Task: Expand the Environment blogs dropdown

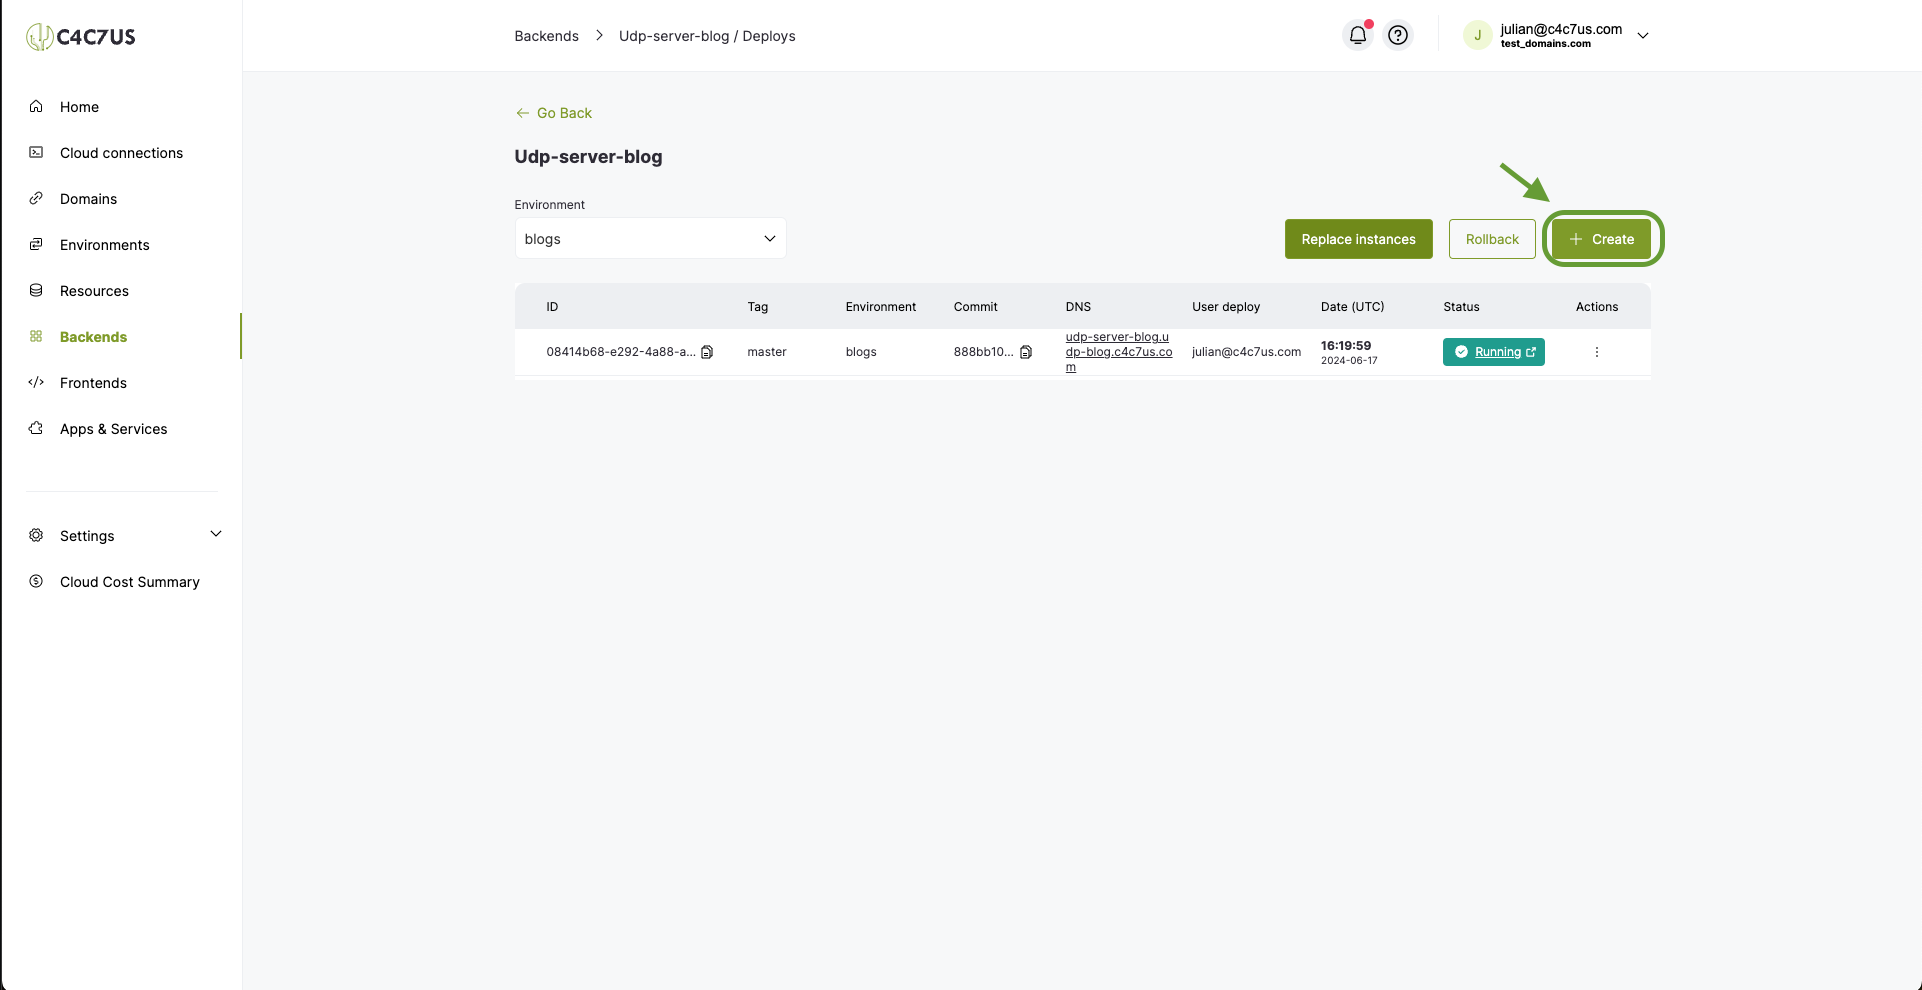Action: [x=650, y=239]
